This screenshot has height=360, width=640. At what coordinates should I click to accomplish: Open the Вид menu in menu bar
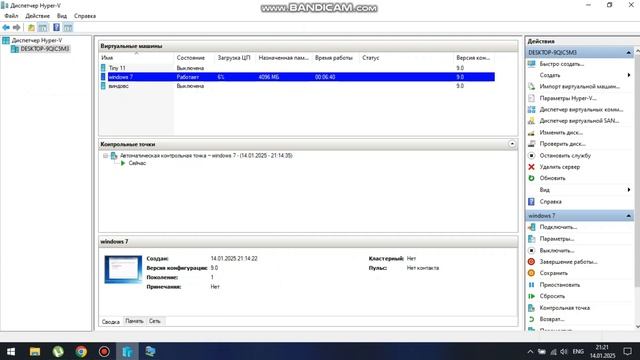(62, 16)
